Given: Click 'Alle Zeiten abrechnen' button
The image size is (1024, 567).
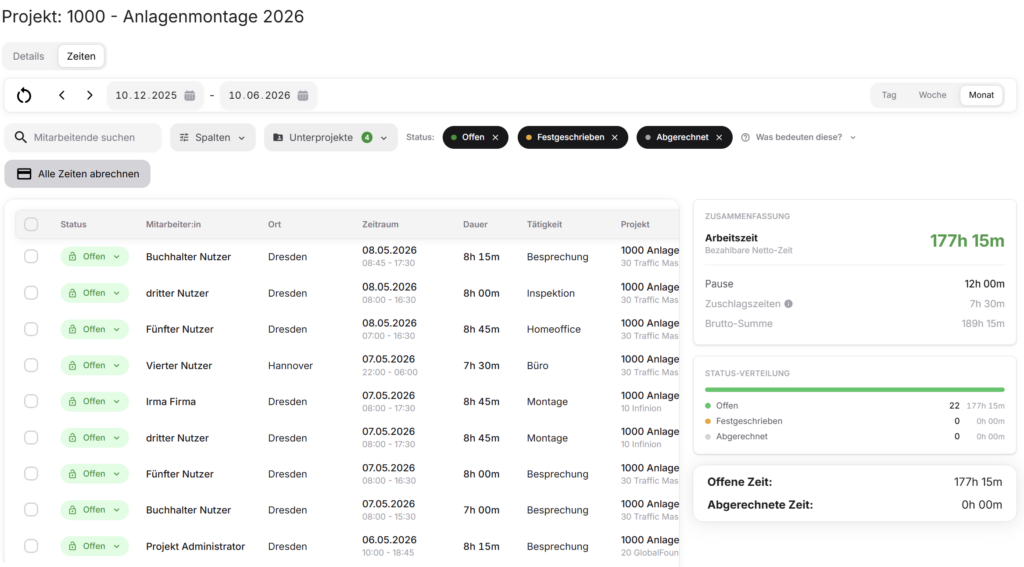Looking at the screenshot, I should (x=78, y=174).
